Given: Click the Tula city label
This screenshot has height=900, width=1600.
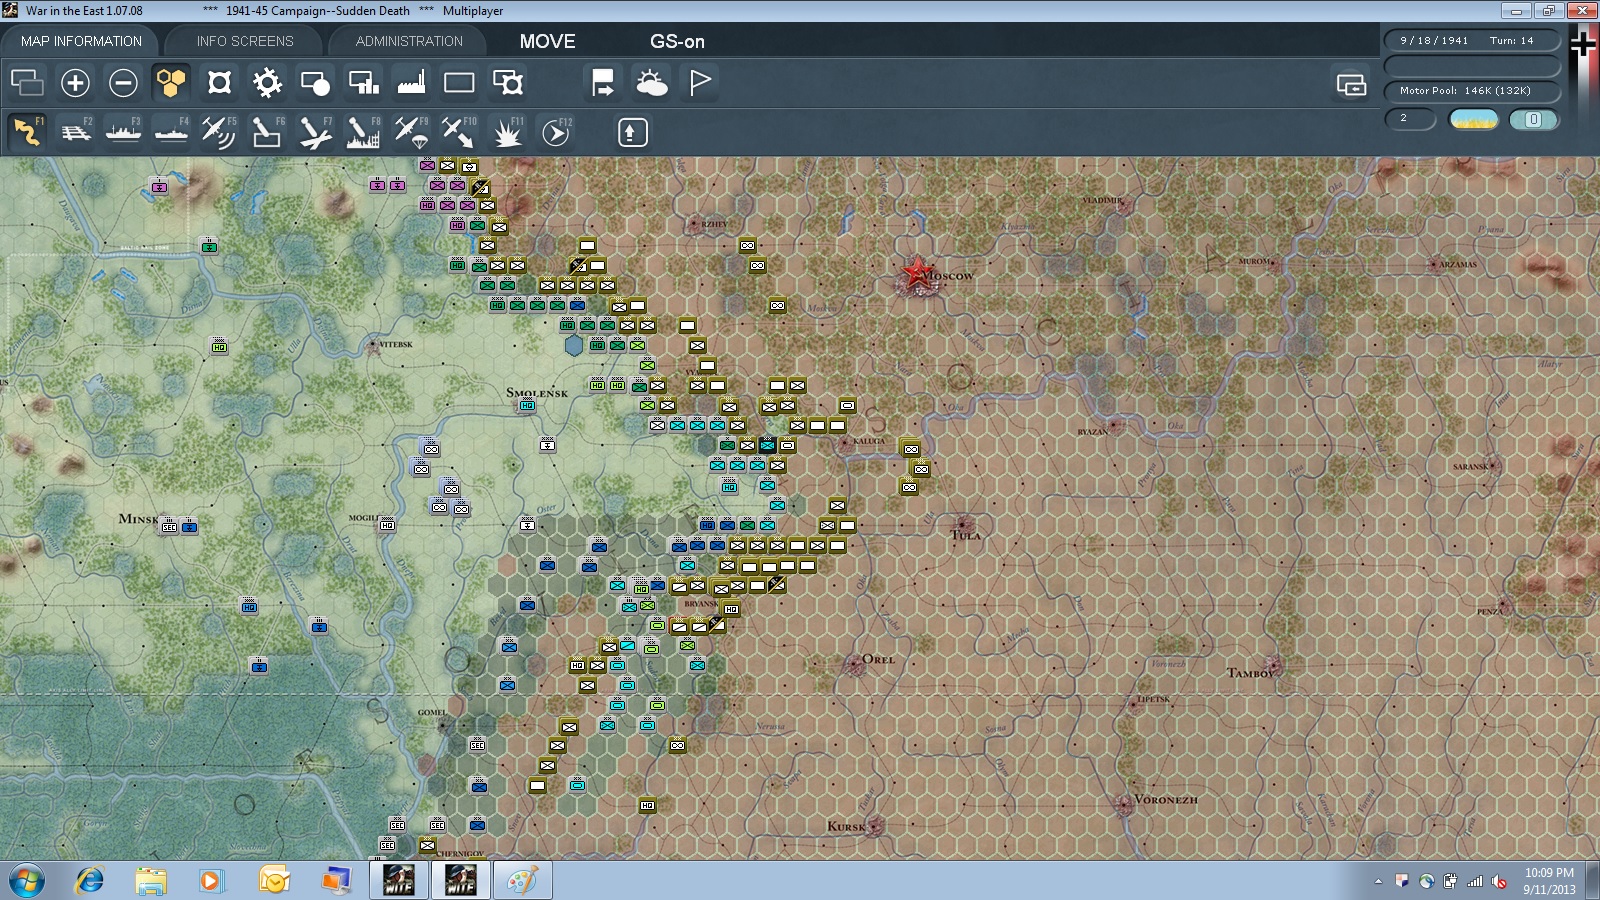Looking at the screenshot, I should click(x=966, y=535).
